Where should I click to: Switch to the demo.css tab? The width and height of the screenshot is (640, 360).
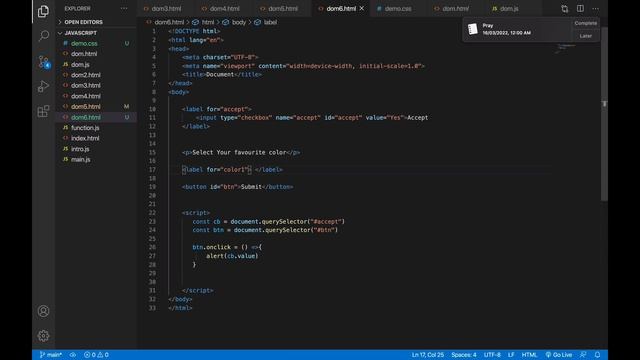(x=398, y=8)
